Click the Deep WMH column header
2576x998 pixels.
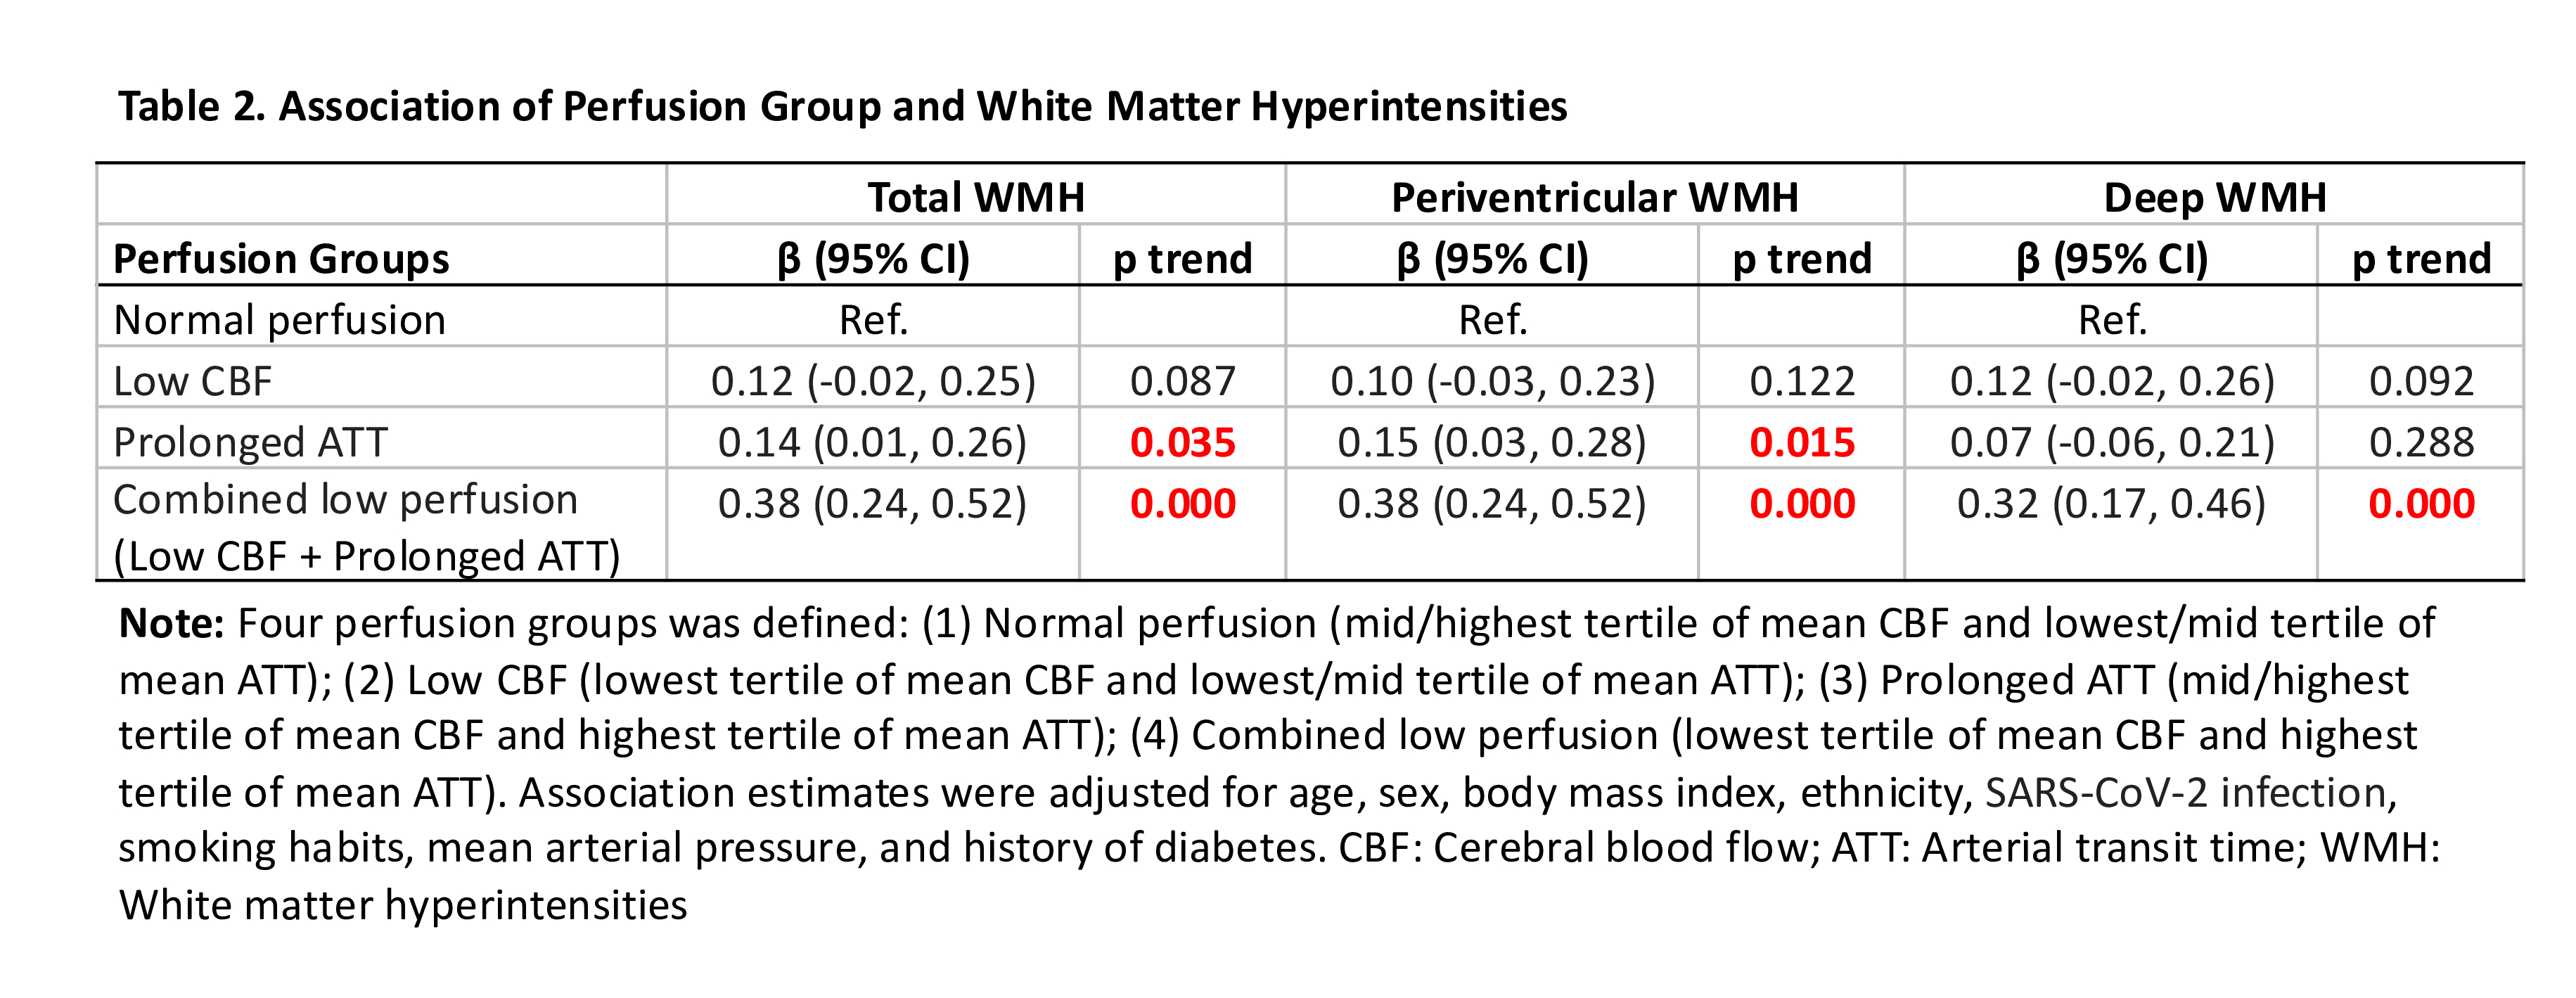tap(2214, 197)
